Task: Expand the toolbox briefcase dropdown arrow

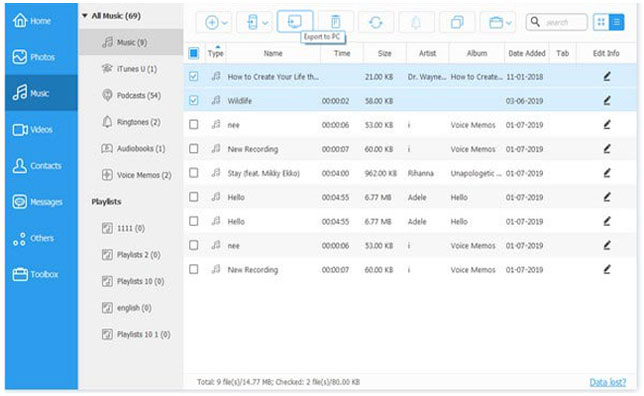Action: pyautogui.click(x=509, y=23)
